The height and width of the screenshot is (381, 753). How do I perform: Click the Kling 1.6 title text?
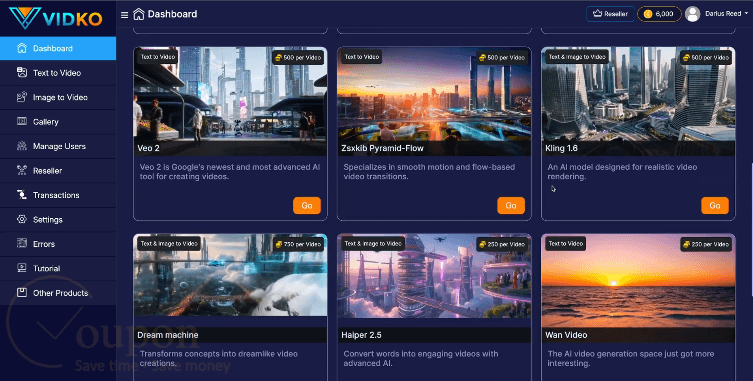tap(561, 148)
